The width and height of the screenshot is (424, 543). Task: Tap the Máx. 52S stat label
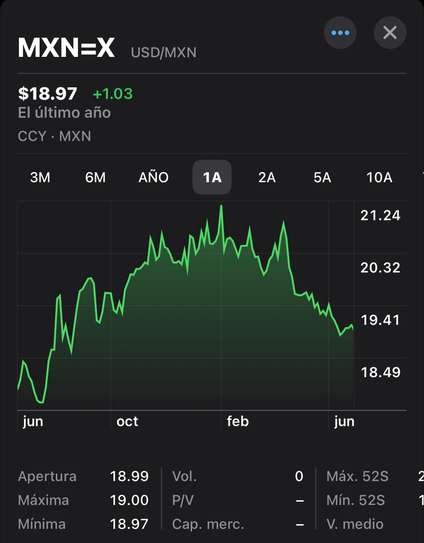(x=357, y=477)
